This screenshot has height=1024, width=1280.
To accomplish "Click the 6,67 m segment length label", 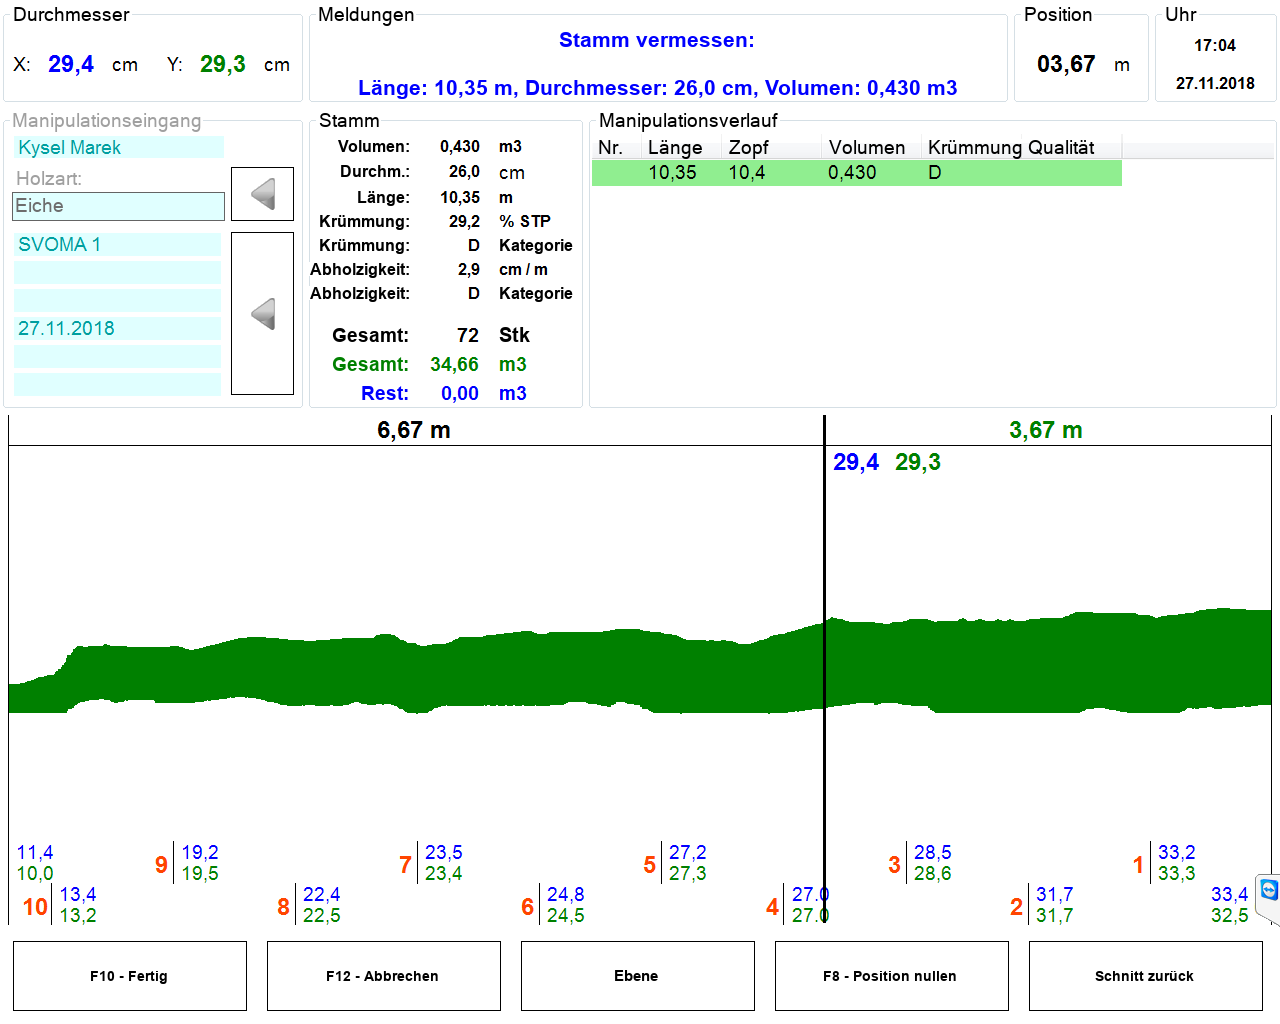I will pos(414,430).
